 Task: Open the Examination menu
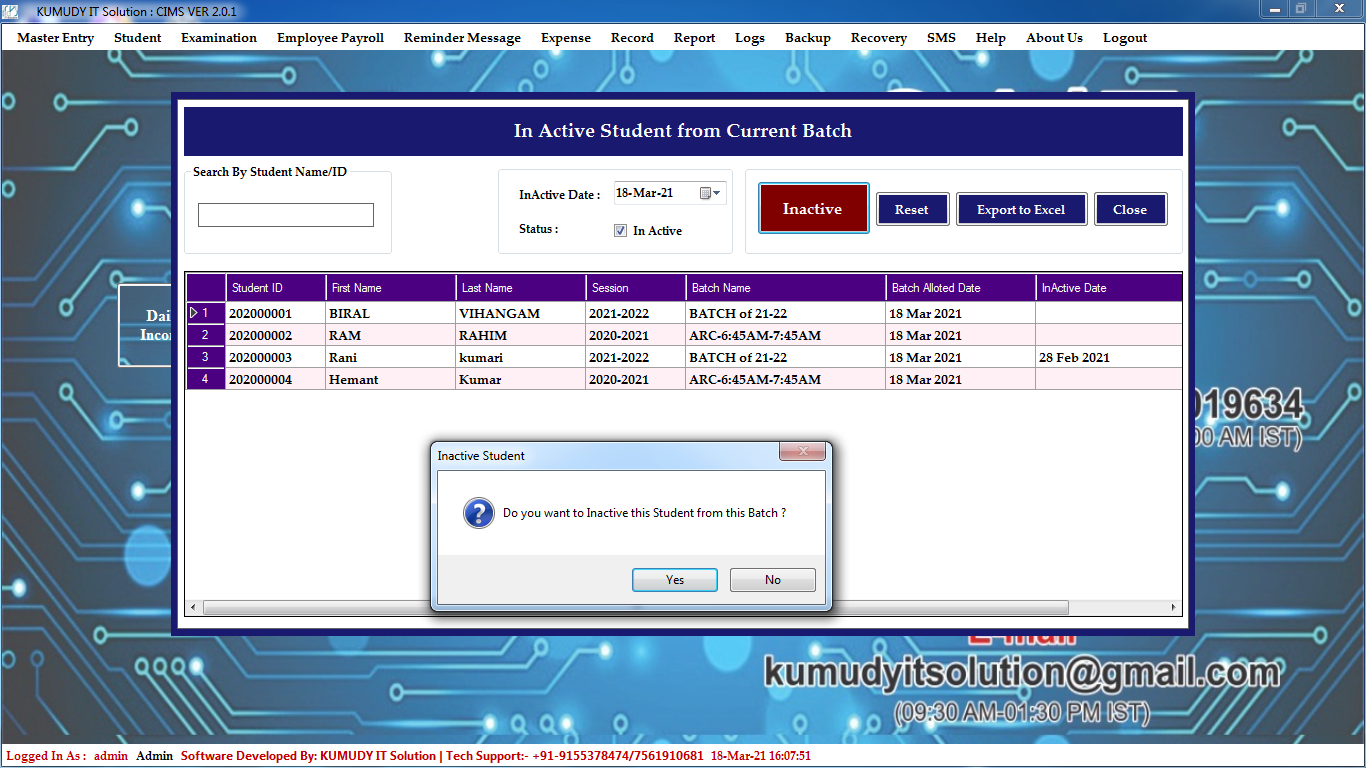coord(219,38)
